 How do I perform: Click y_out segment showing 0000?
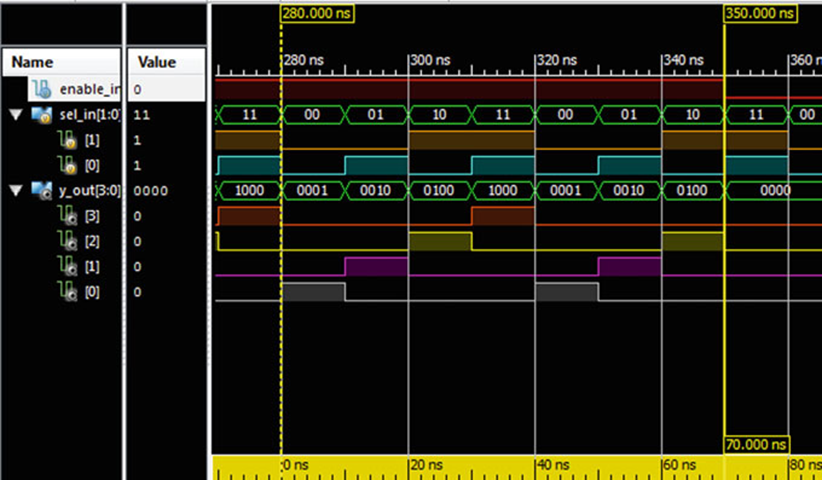point(773,191)
